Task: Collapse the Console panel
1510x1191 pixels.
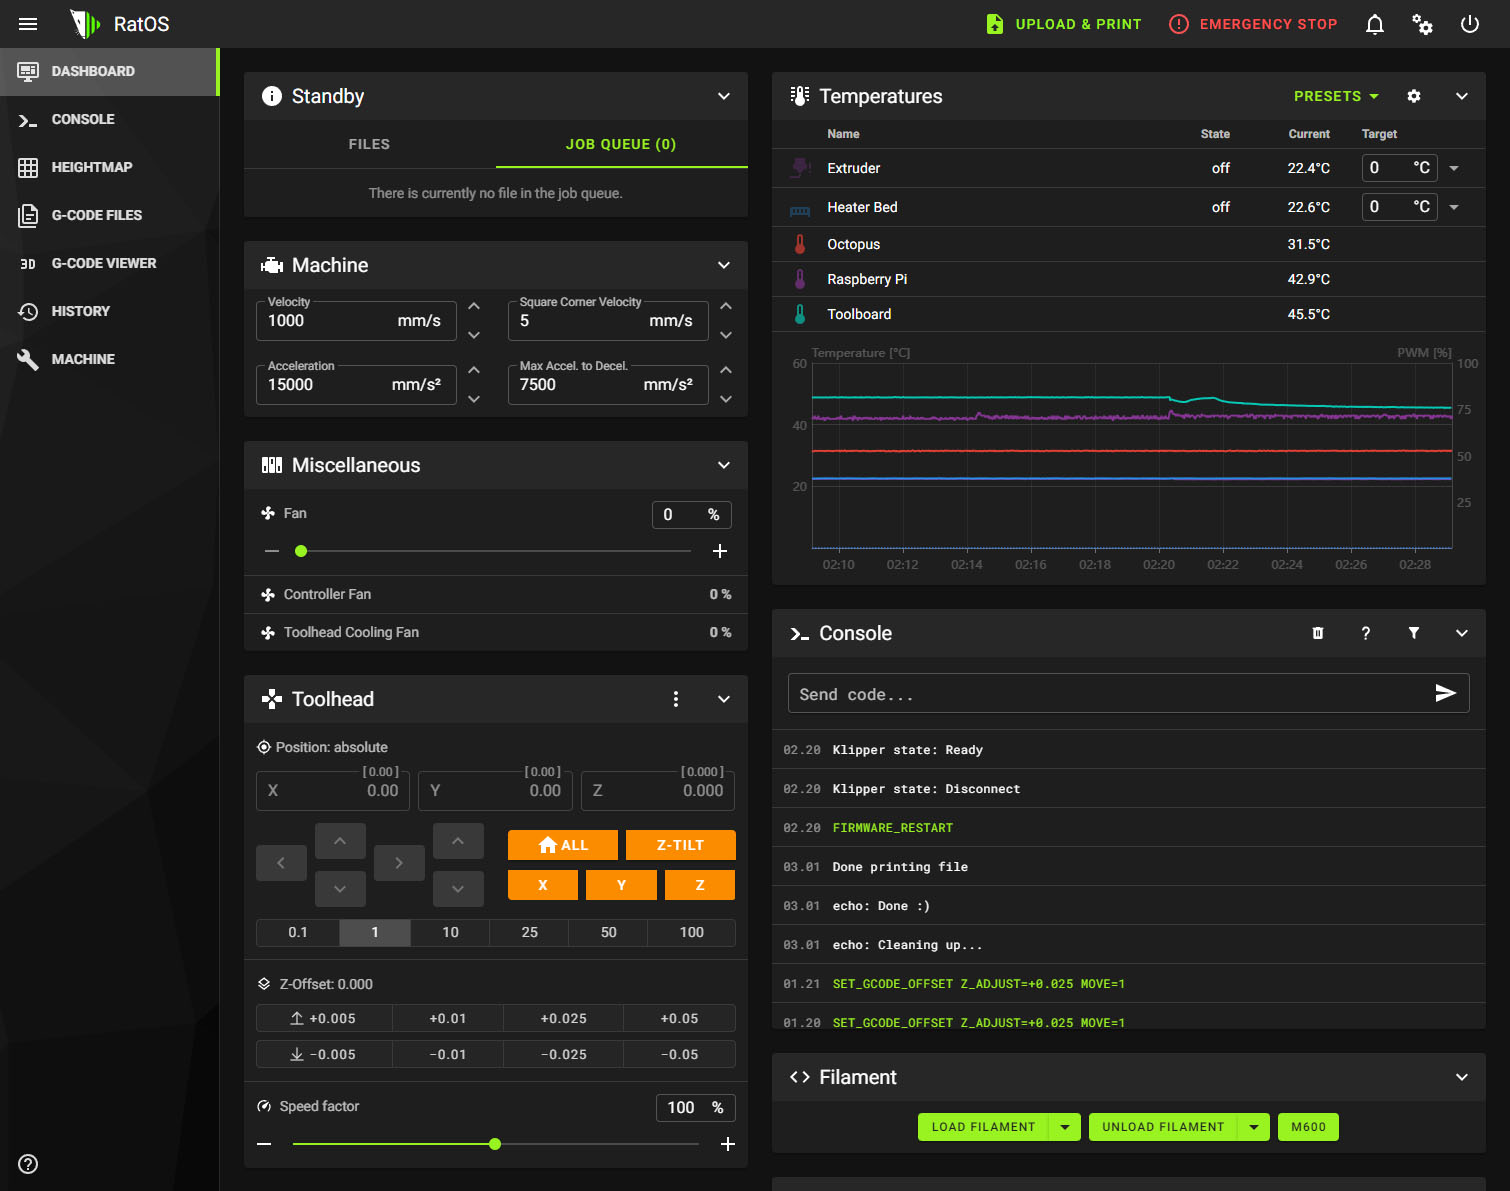Action: 1462,633
